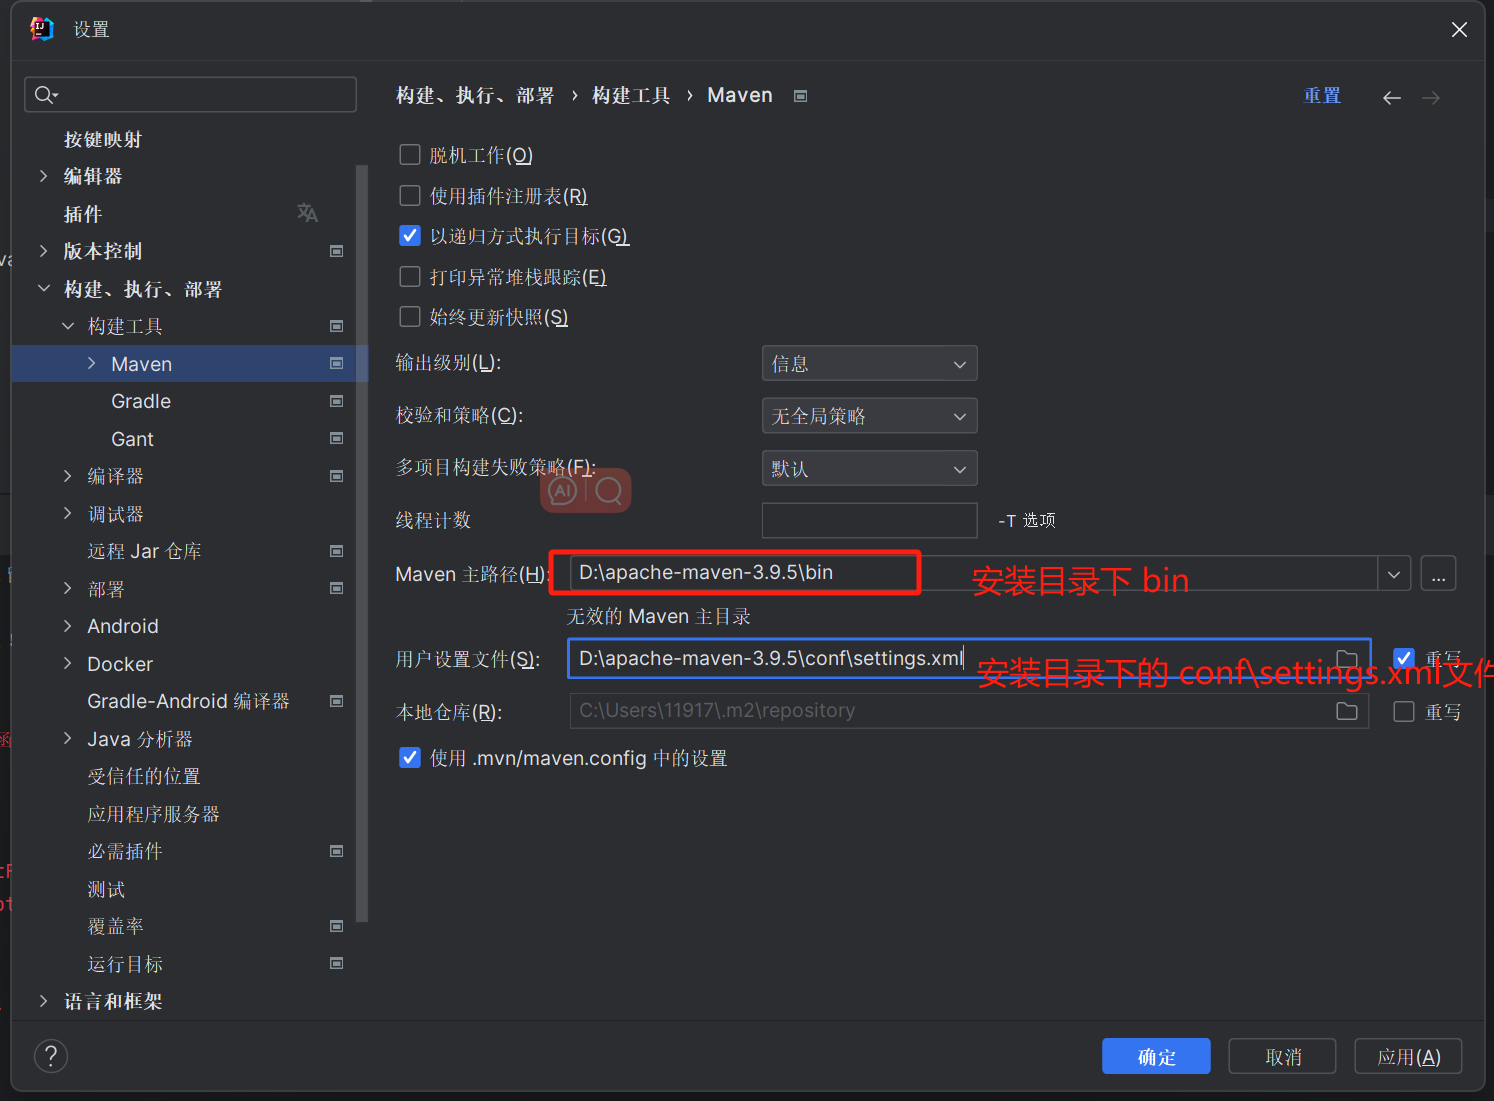This screenshot has height=1101, width=1494.
Task: Select Gant under 构建工具
Action: click(132, 439)
